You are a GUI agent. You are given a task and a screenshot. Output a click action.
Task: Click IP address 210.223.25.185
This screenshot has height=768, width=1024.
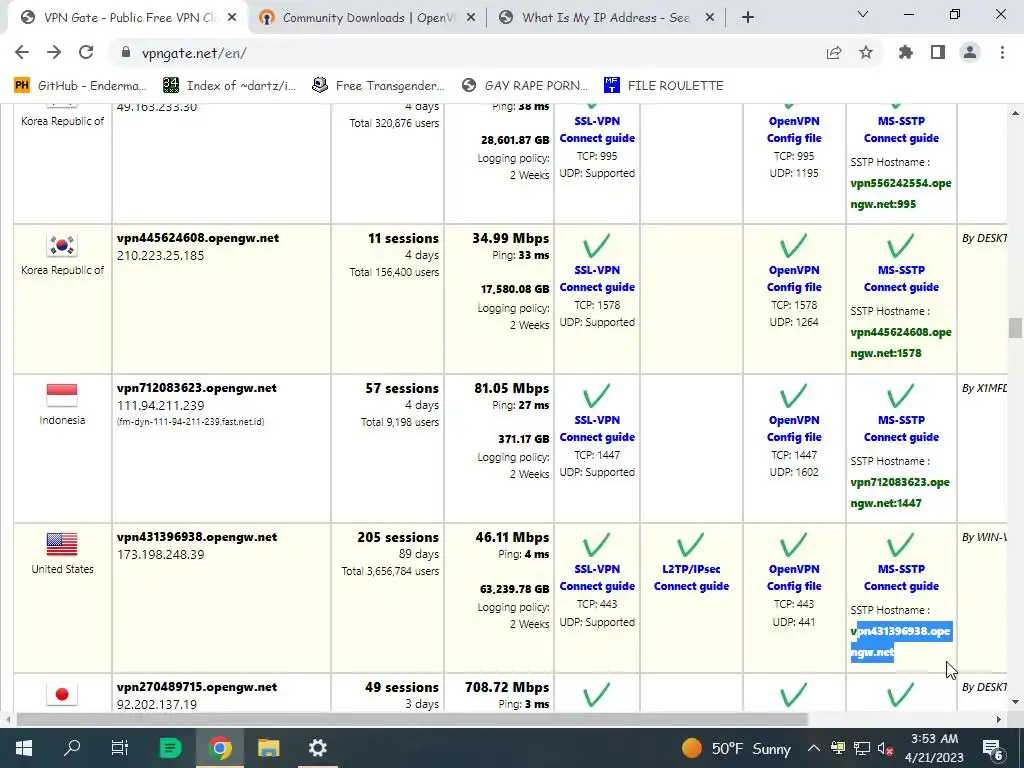[x=160, y=255]
